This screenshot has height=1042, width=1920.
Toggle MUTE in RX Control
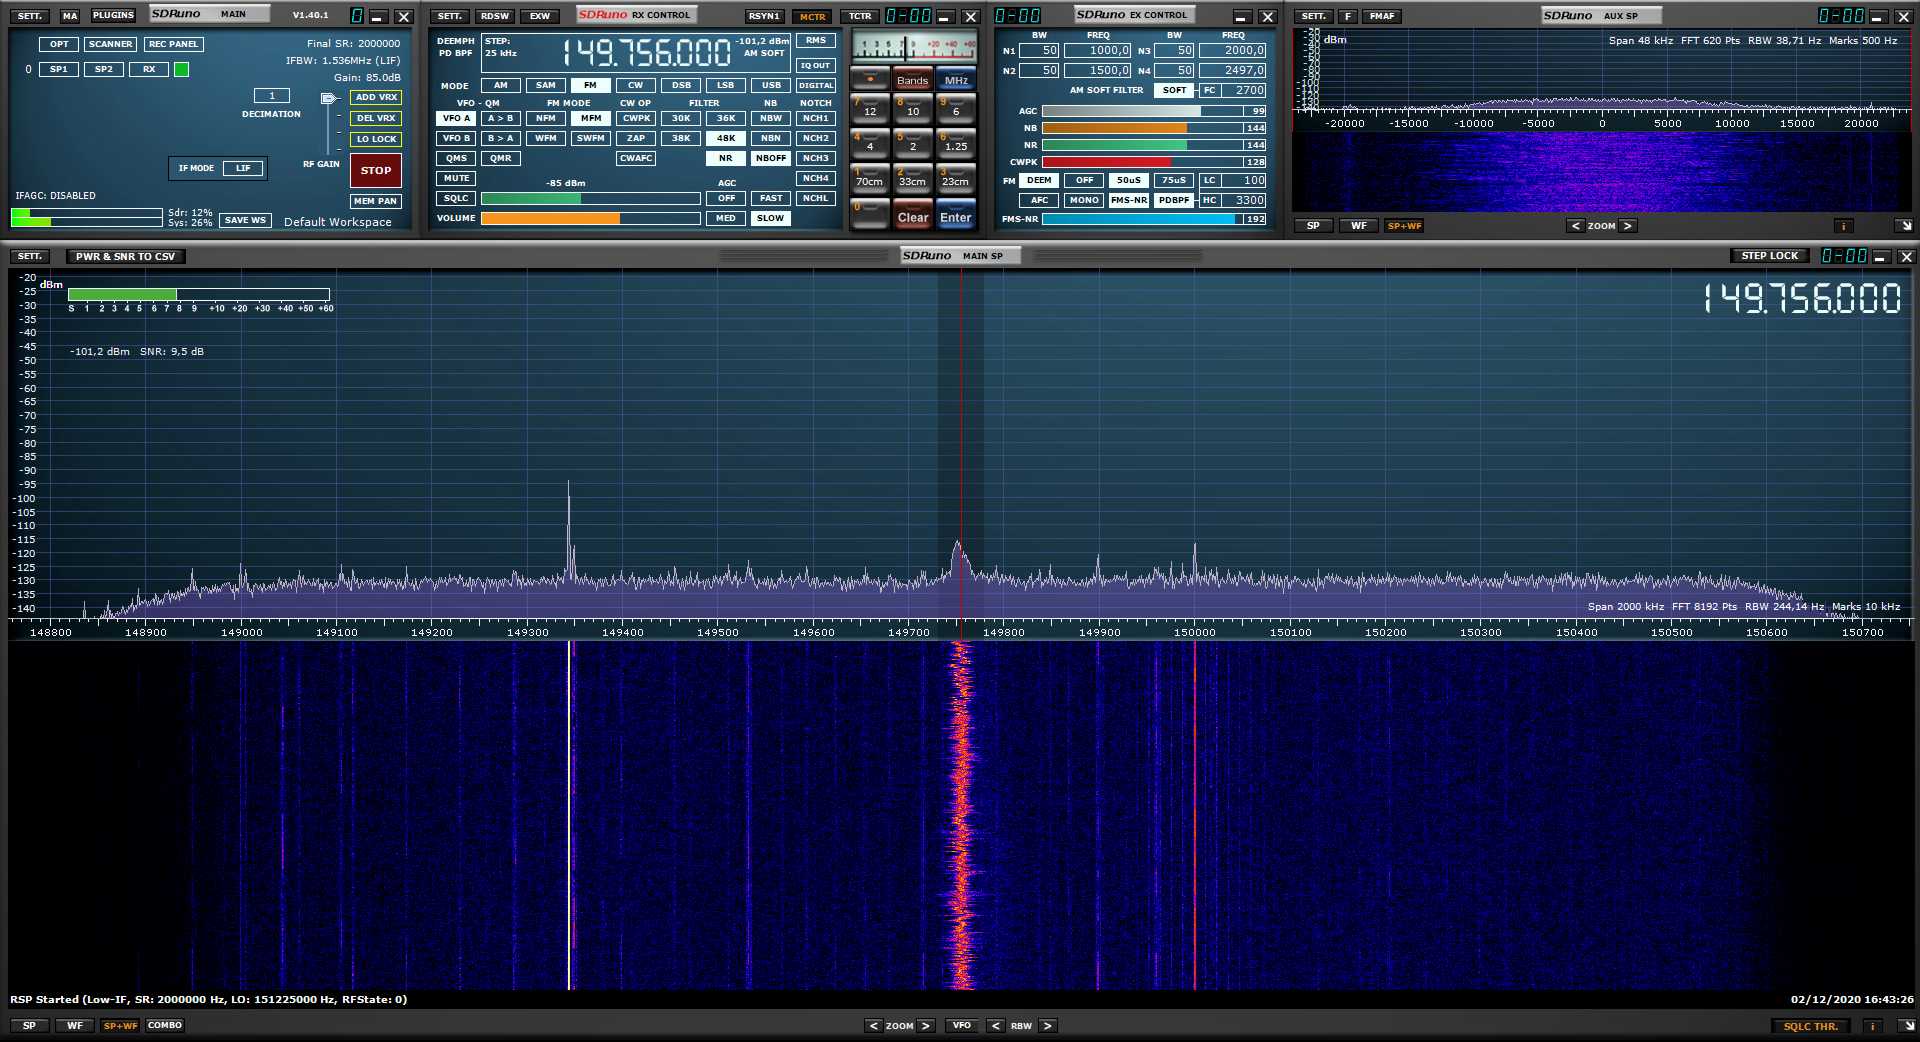coord(456,178)
